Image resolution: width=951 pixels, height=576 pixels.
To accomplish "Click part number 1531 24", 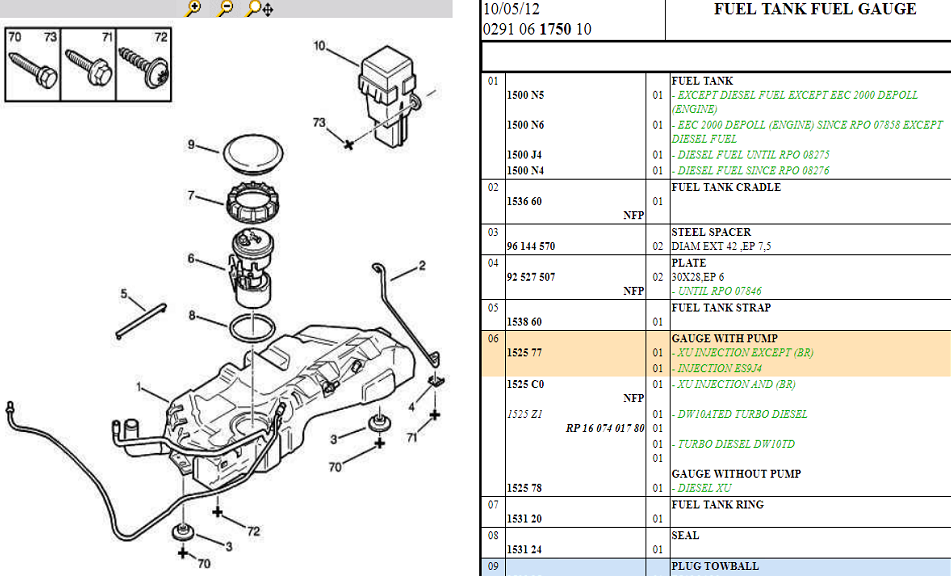I will click(x=525, y=549).
